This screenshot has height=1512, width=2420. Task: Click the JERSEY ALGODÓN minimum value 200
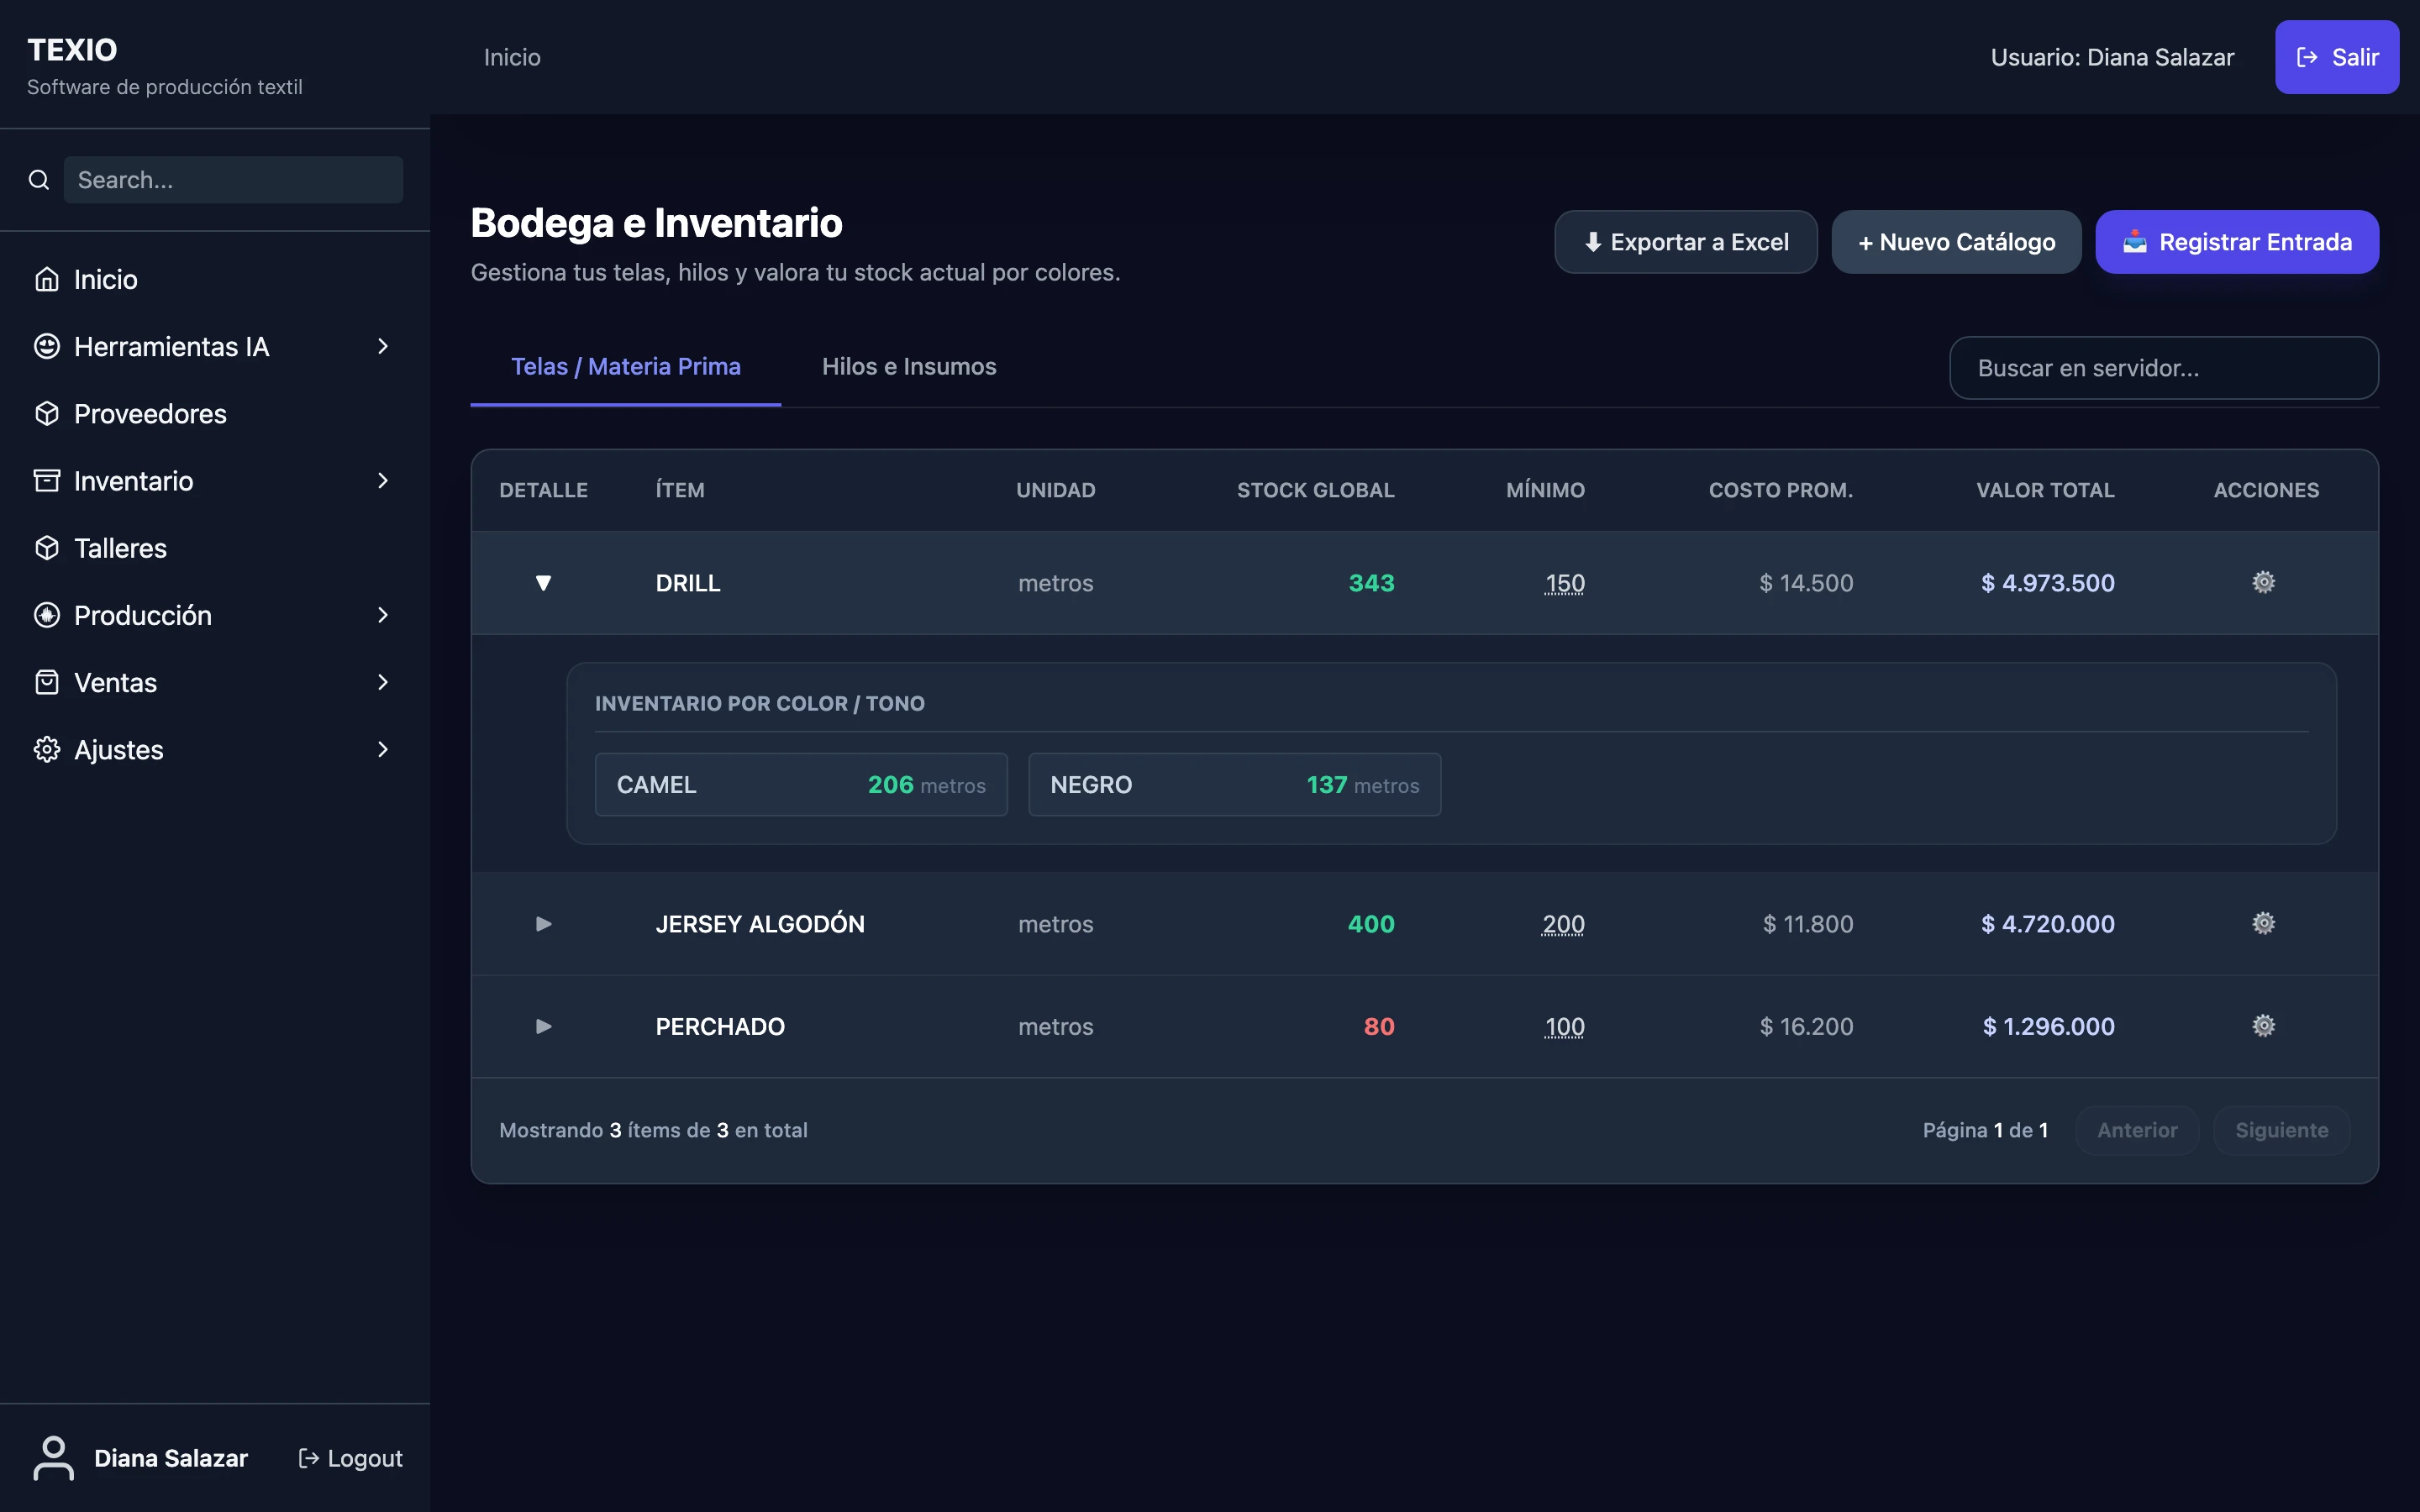pos(1563,924)
